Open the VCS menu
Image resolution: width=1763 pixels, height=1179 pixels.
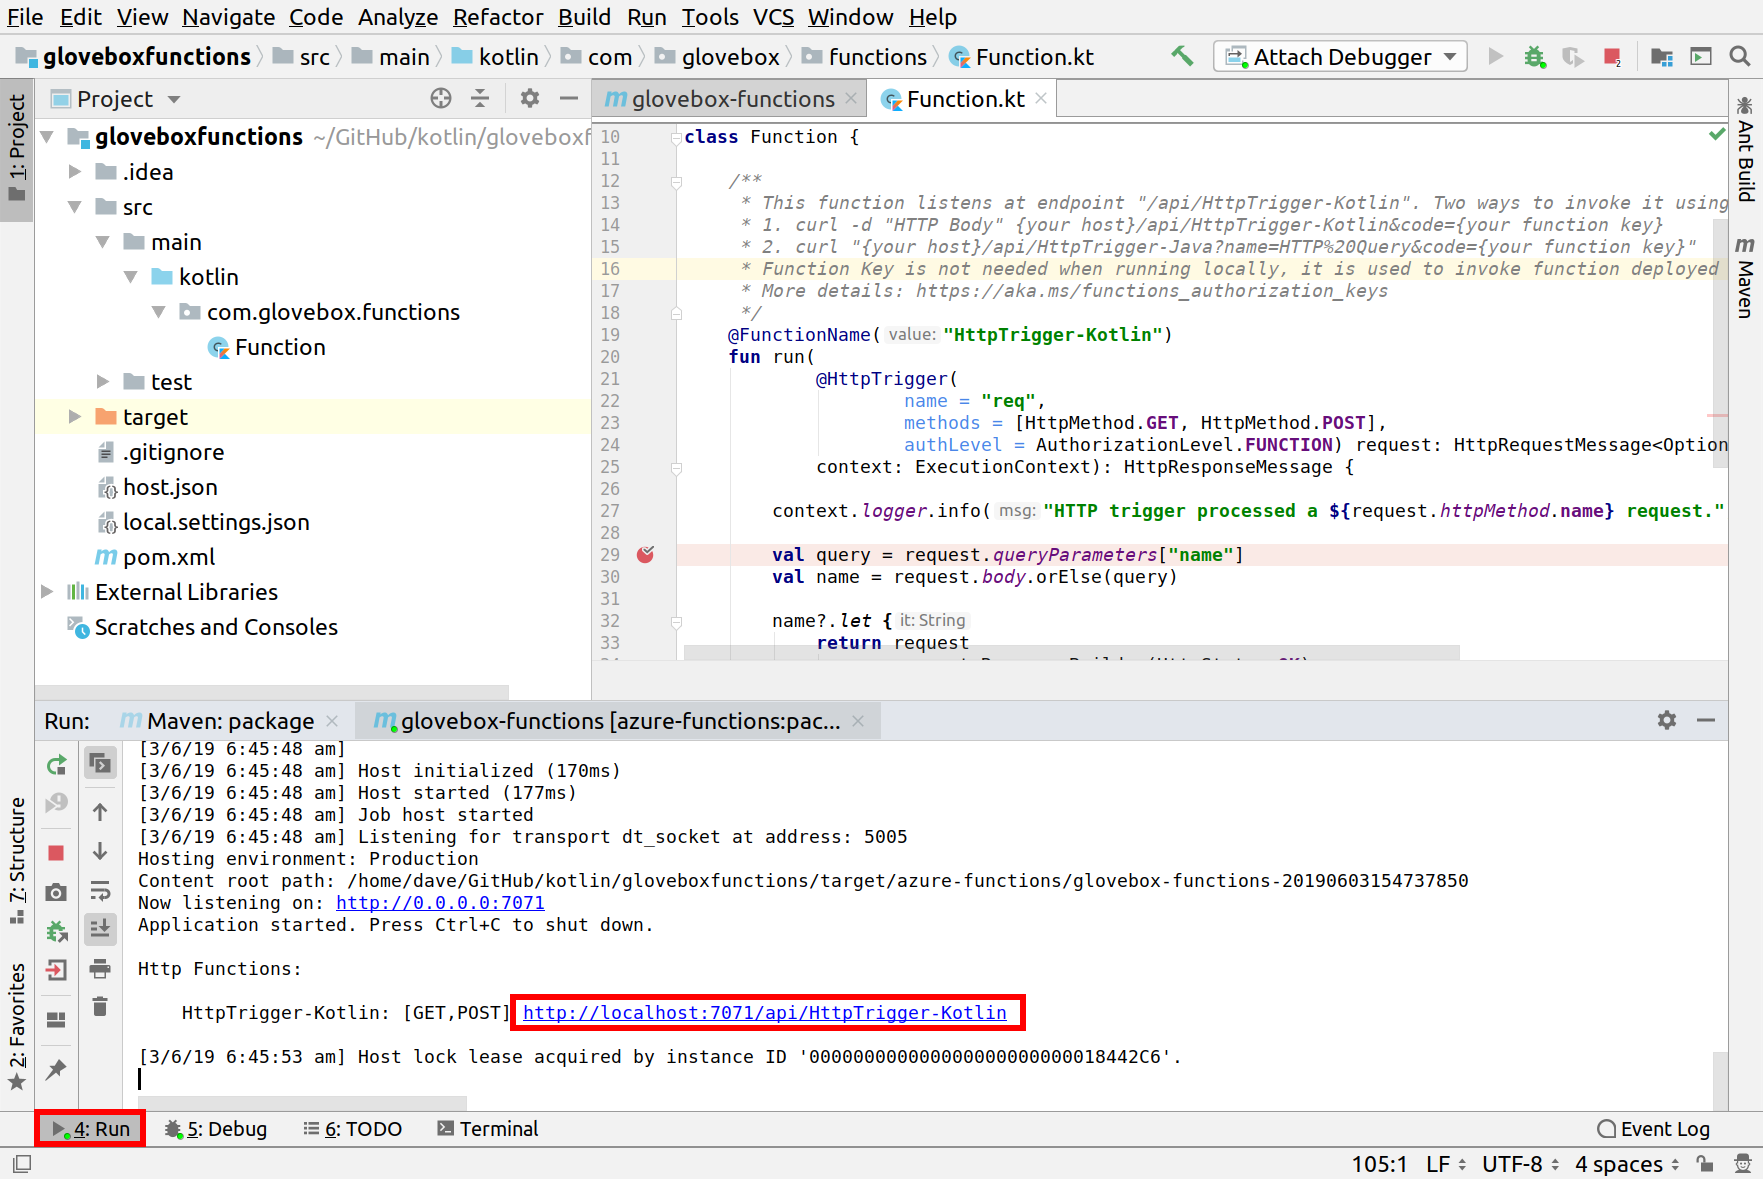point(773,17)
